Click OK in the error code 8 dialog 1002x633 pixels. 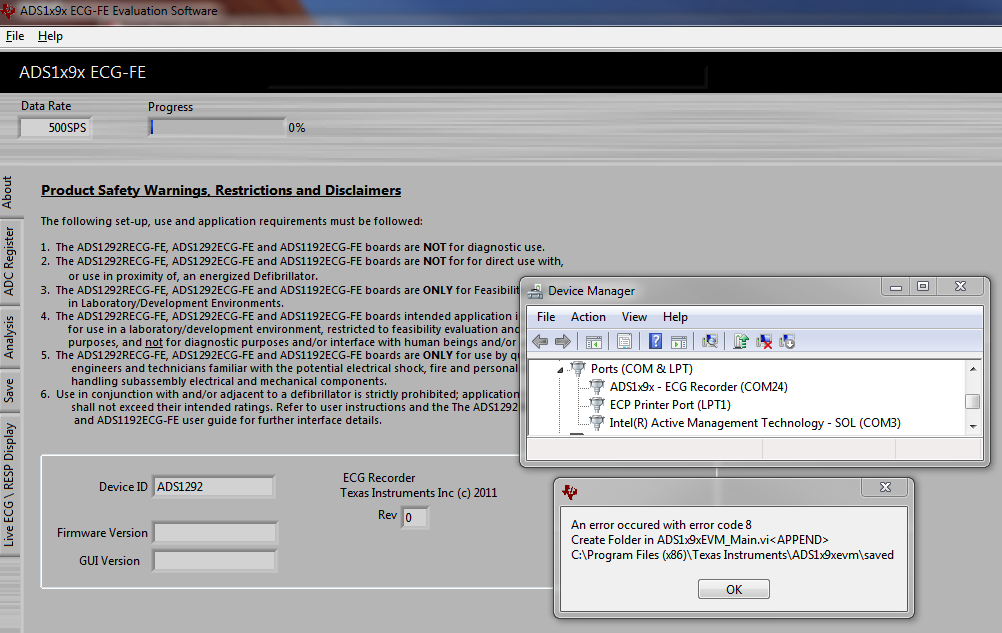734,589
